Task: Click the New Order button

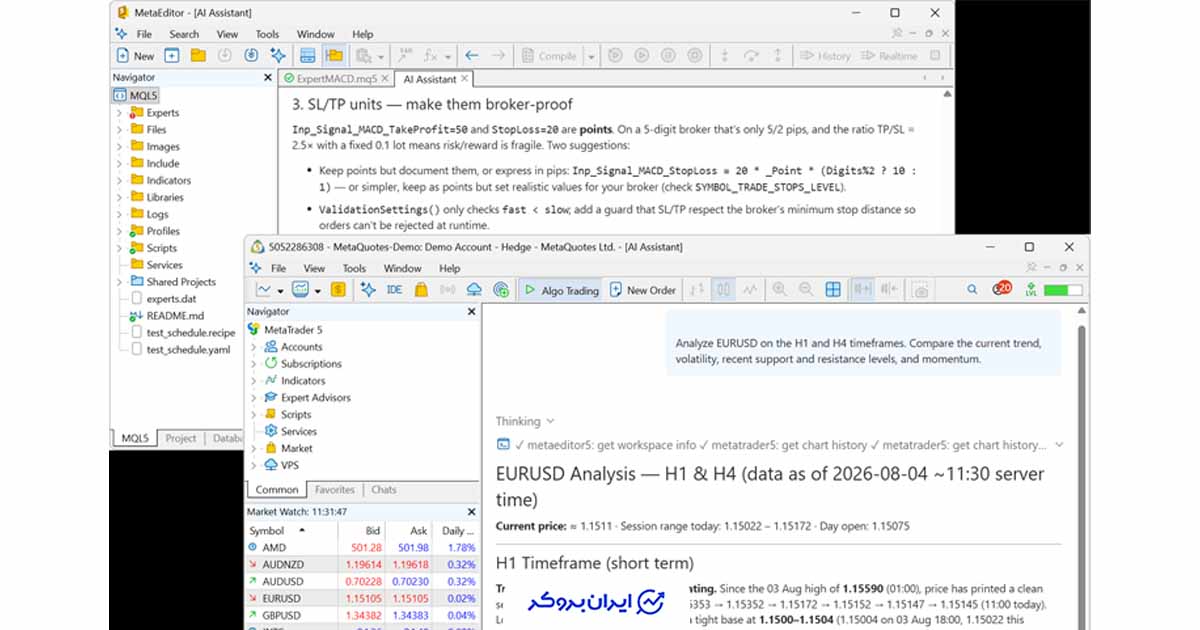Action: pos(643,290)
